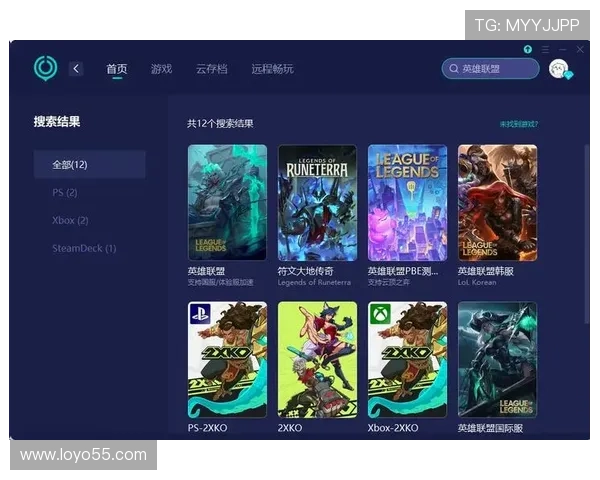
Task: Click the results list vertical scrollbar
Action: pyautogui.click(x=587, y=234)
